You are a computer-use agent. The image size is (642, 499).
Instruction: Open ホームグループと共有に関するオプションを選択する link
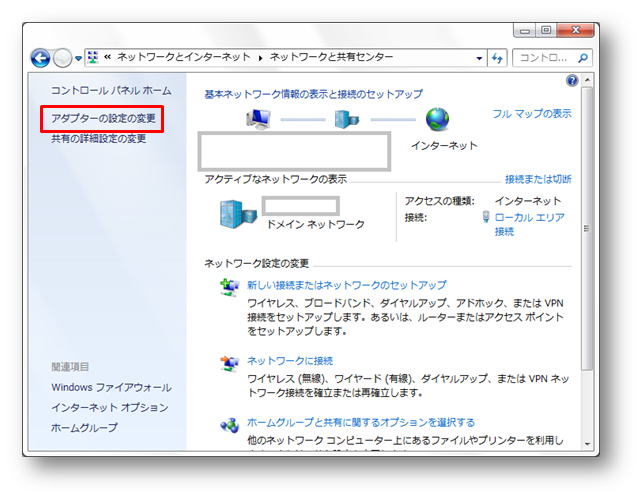pyautogui.click(x=361, y=422)
